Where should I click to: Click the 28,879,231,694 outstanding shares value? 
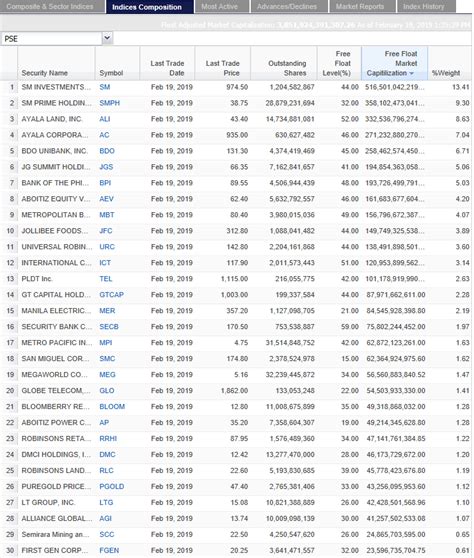290,103
